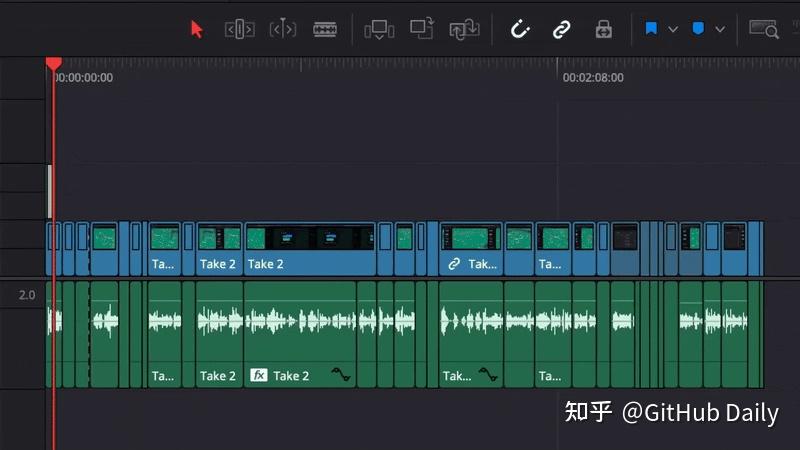Pick the Blade Edit (razor) tool
The width and height of the screenshot is (800, 450).
pos(325,29)
